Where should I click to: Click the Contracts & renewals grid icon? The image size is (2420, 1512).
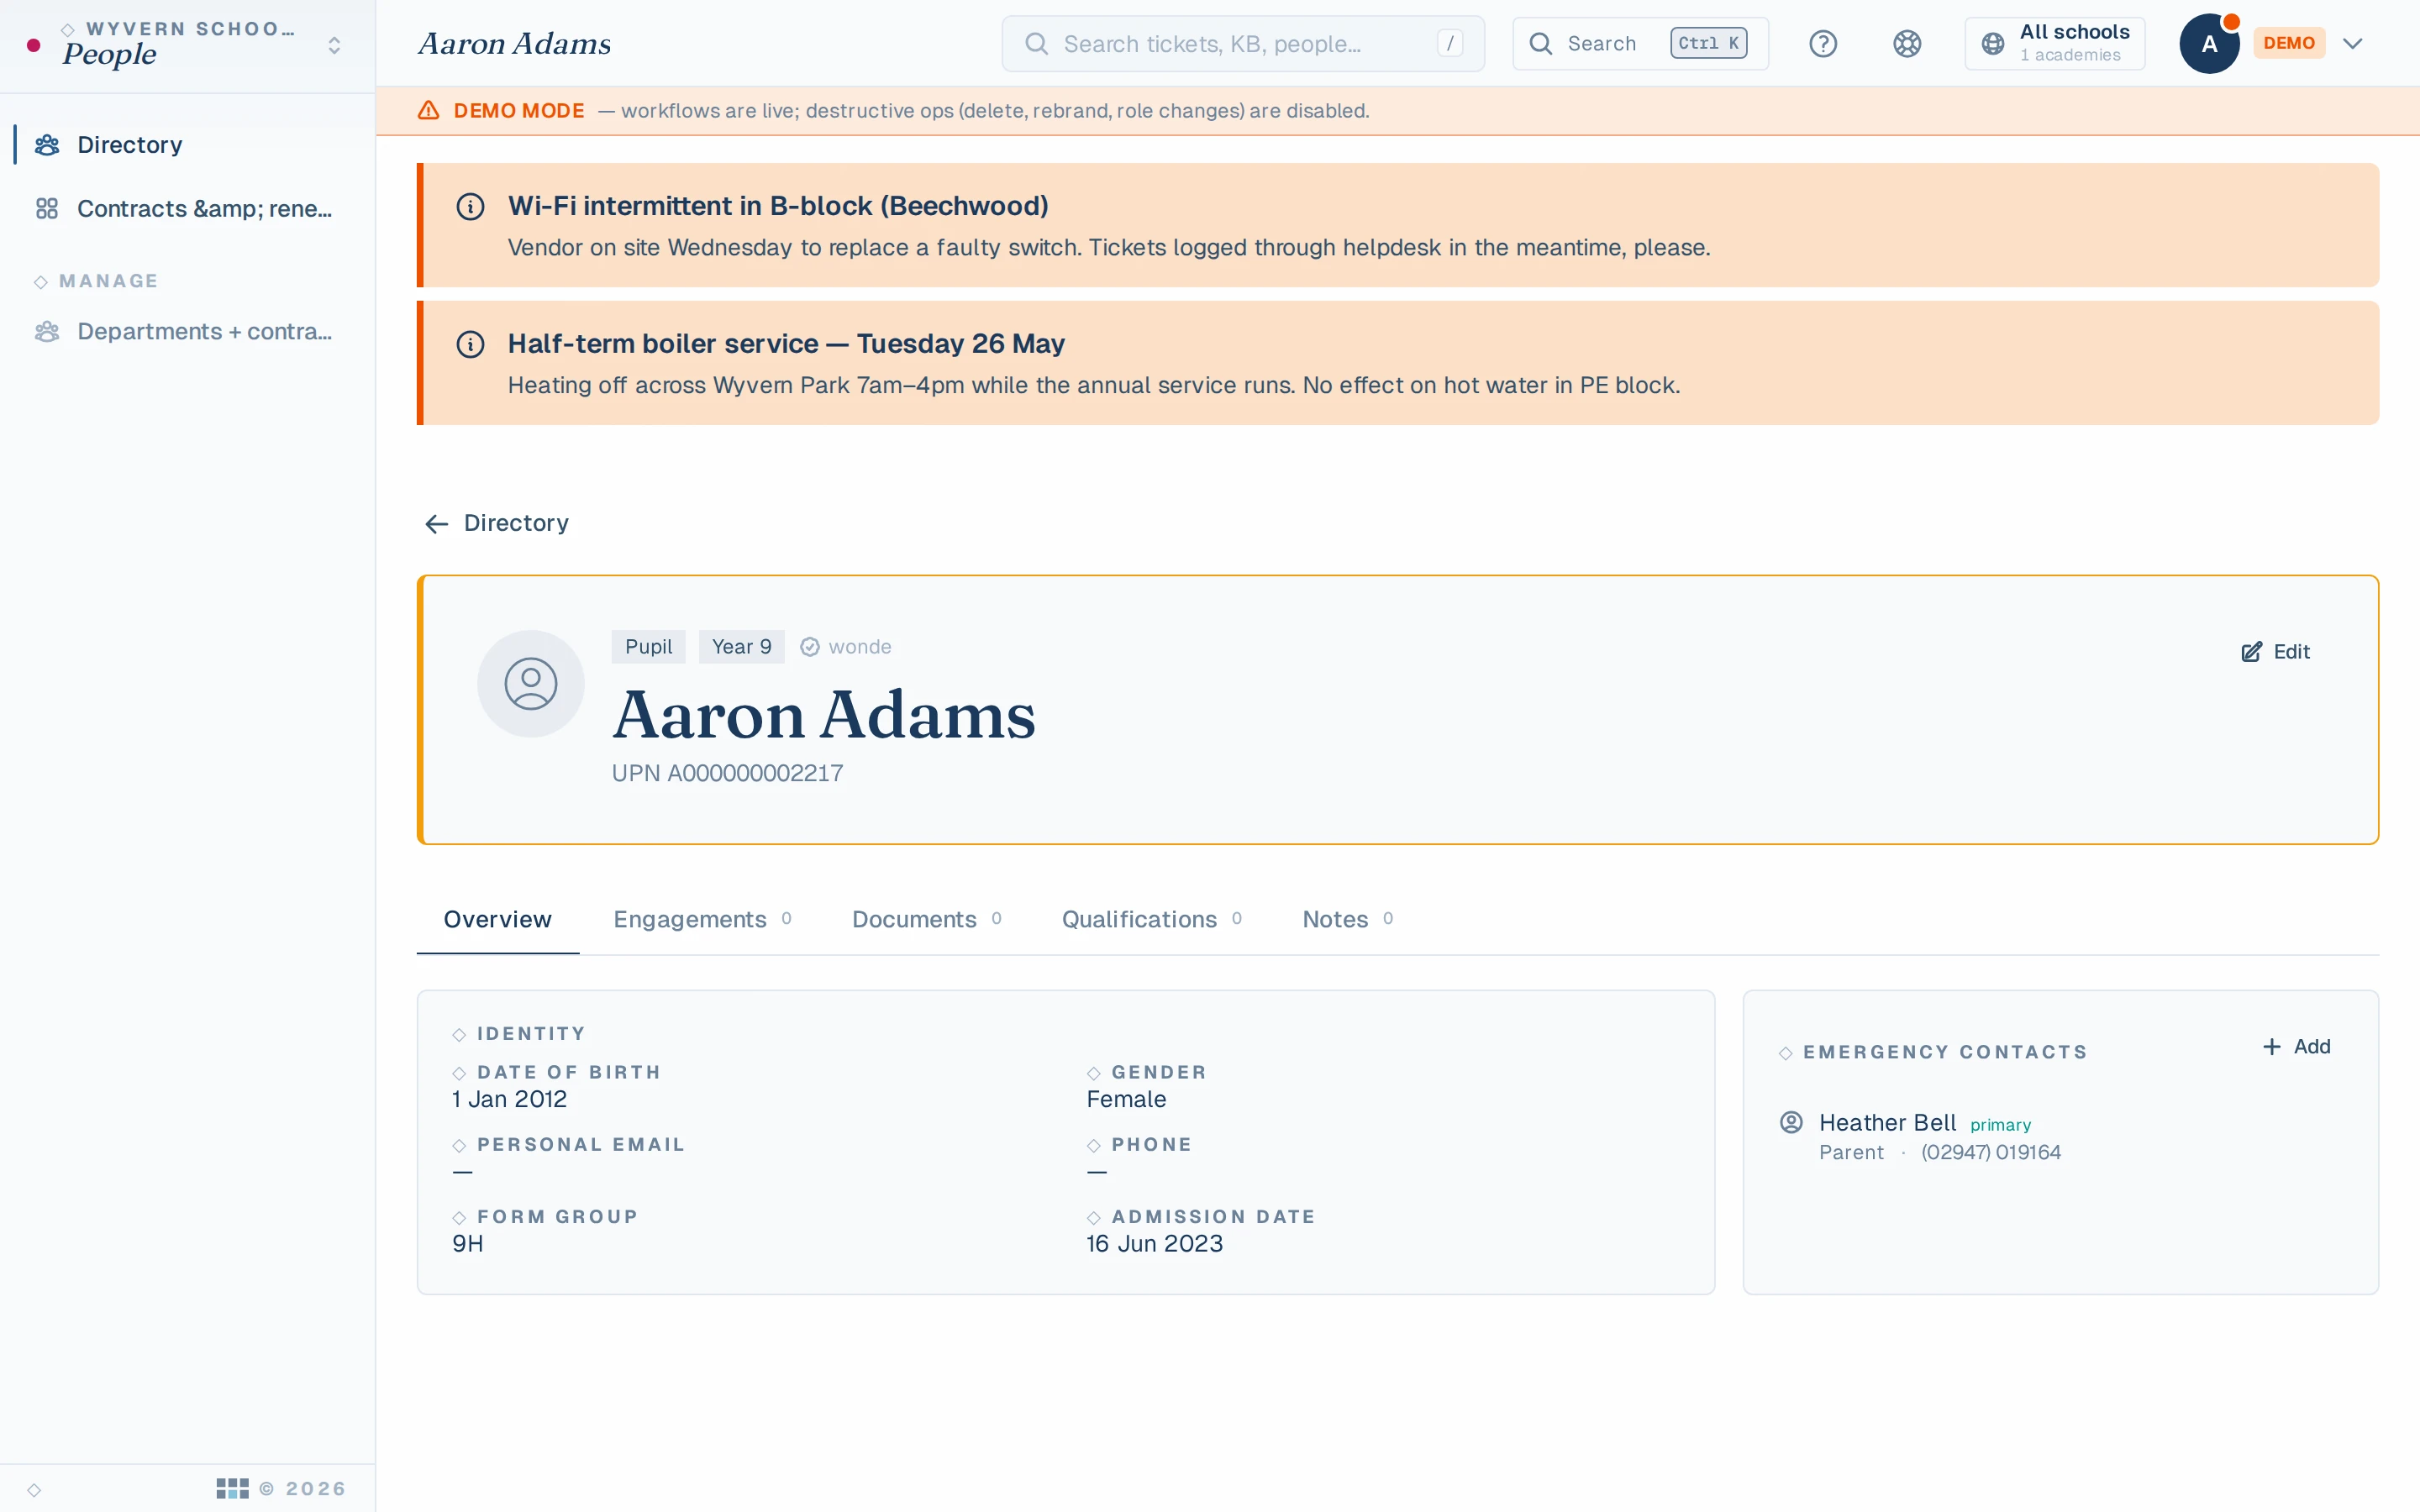47,209
